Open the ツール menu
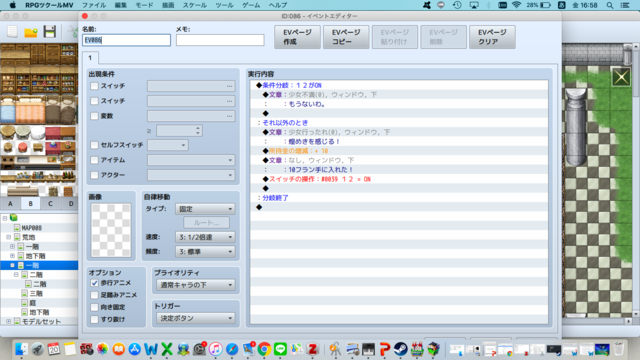The height and width of the screenshot is (360, 640). pos(224,5)
